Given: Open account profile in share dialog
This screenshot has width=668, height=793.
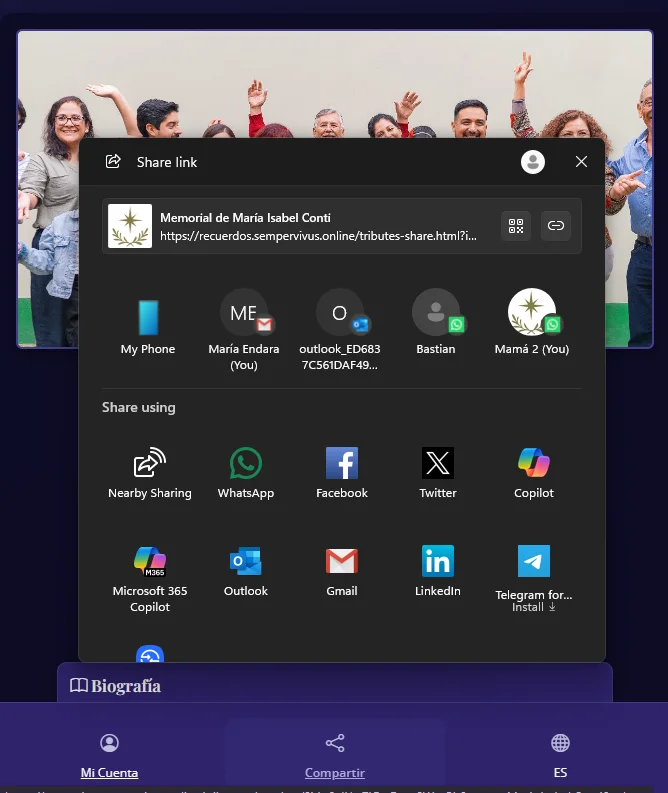Looking at the screenshot, I should [533, 162].
